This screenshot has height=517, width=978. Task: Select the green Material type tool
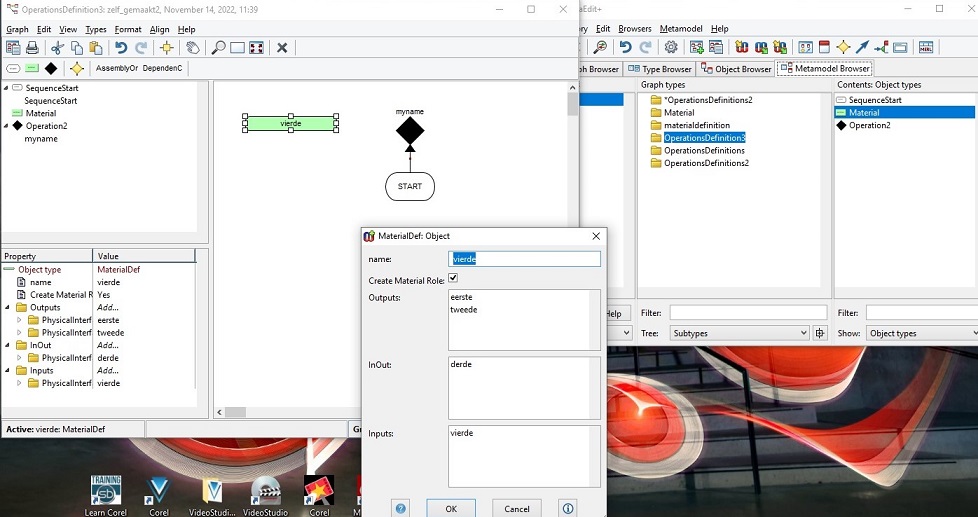click(32, 69)
